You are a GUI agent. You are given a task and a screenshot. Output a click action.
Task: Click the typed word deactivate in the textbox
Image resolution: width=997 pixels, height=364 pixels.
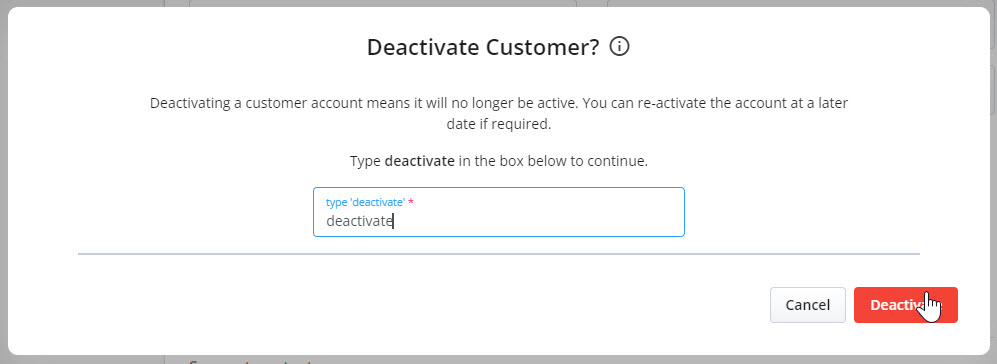[359, 221]
